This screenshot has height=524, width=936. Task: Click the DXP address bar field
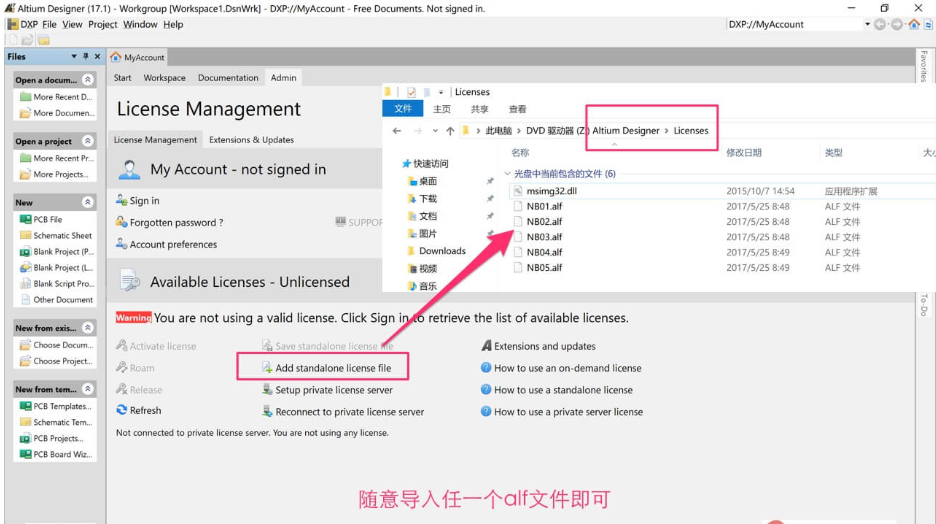(794, 24)
